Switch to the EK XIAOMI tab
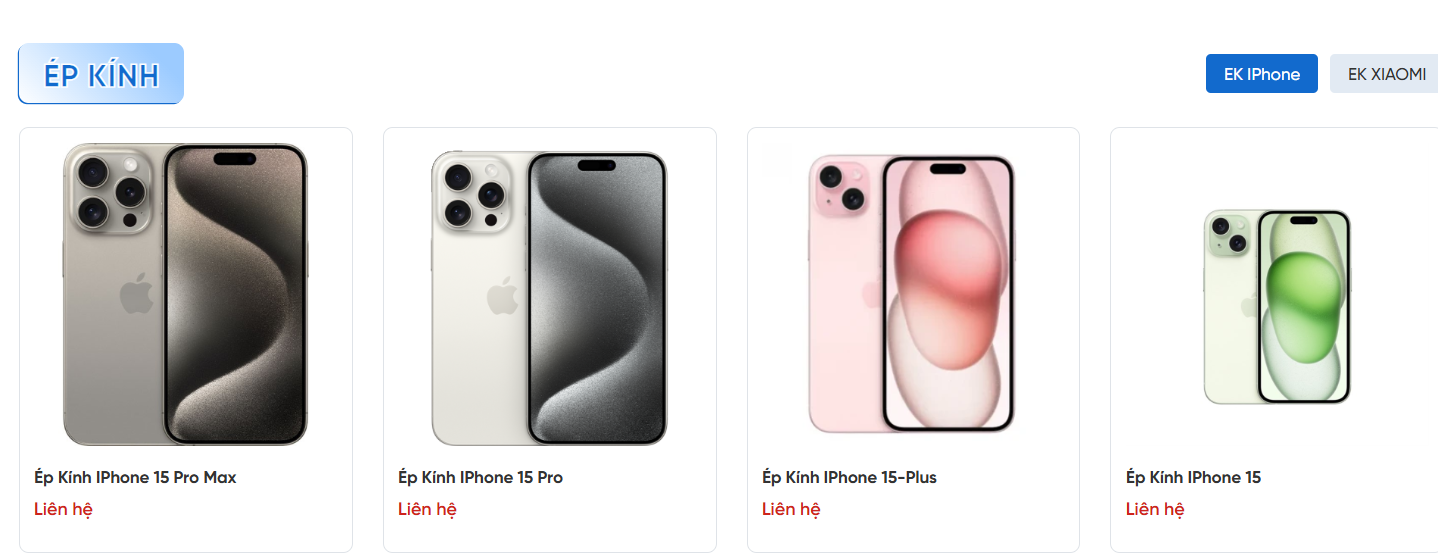Image resolution: width=1438 pixels, height=553 pixels. (1384, 74)
